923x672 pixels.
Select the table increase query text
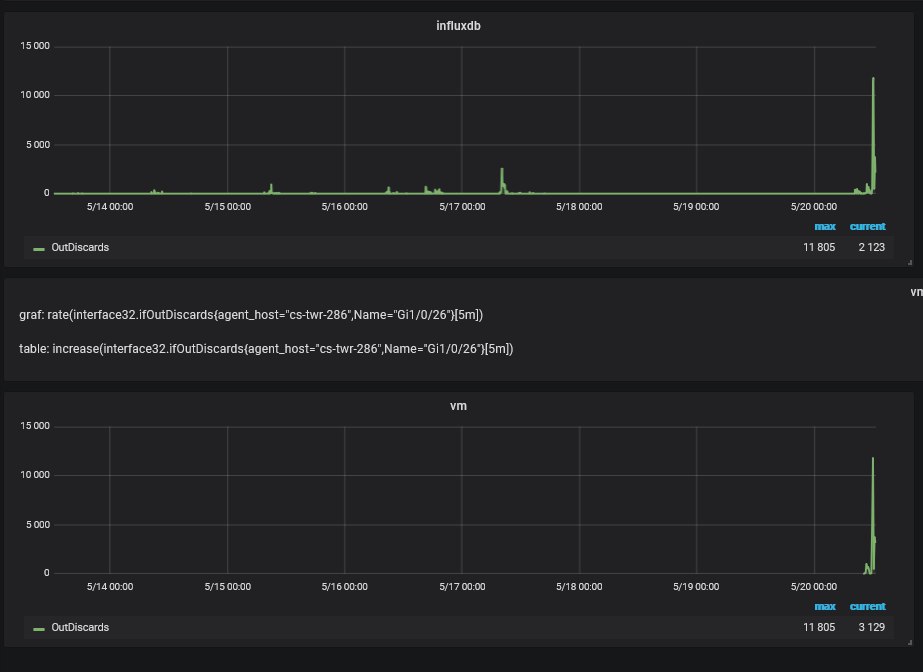click(266, 349)
